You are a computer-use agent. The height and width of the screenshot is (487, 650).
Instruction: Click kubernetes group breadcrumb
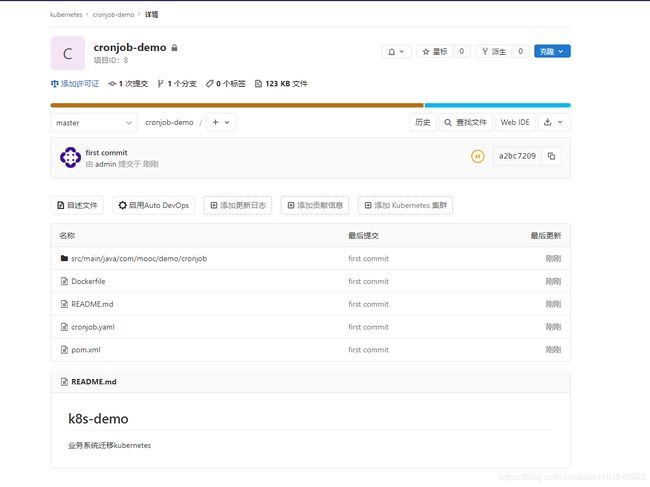click(66, 15)
